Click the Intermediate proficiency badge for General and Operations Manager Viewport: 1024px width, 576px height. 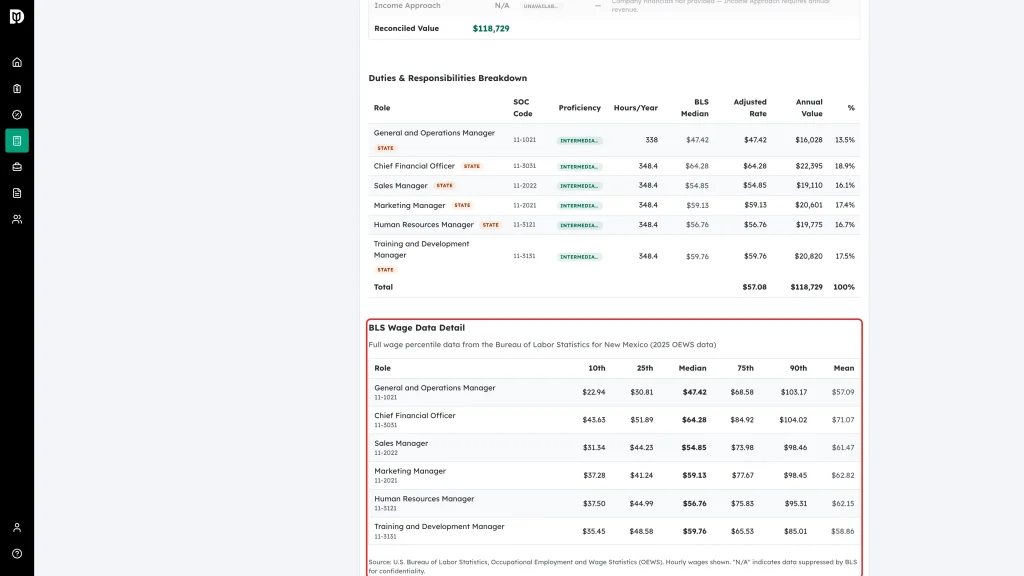[x=579, y=140]
